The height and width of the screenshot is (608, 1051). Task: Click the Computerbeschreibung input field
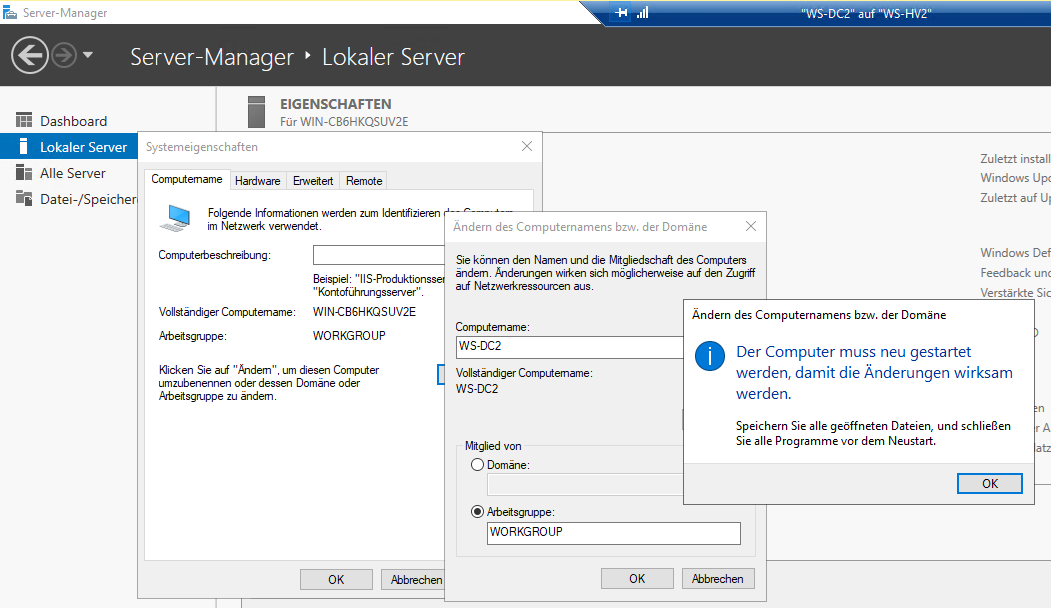pyautogui.click(x=379, y=255)
